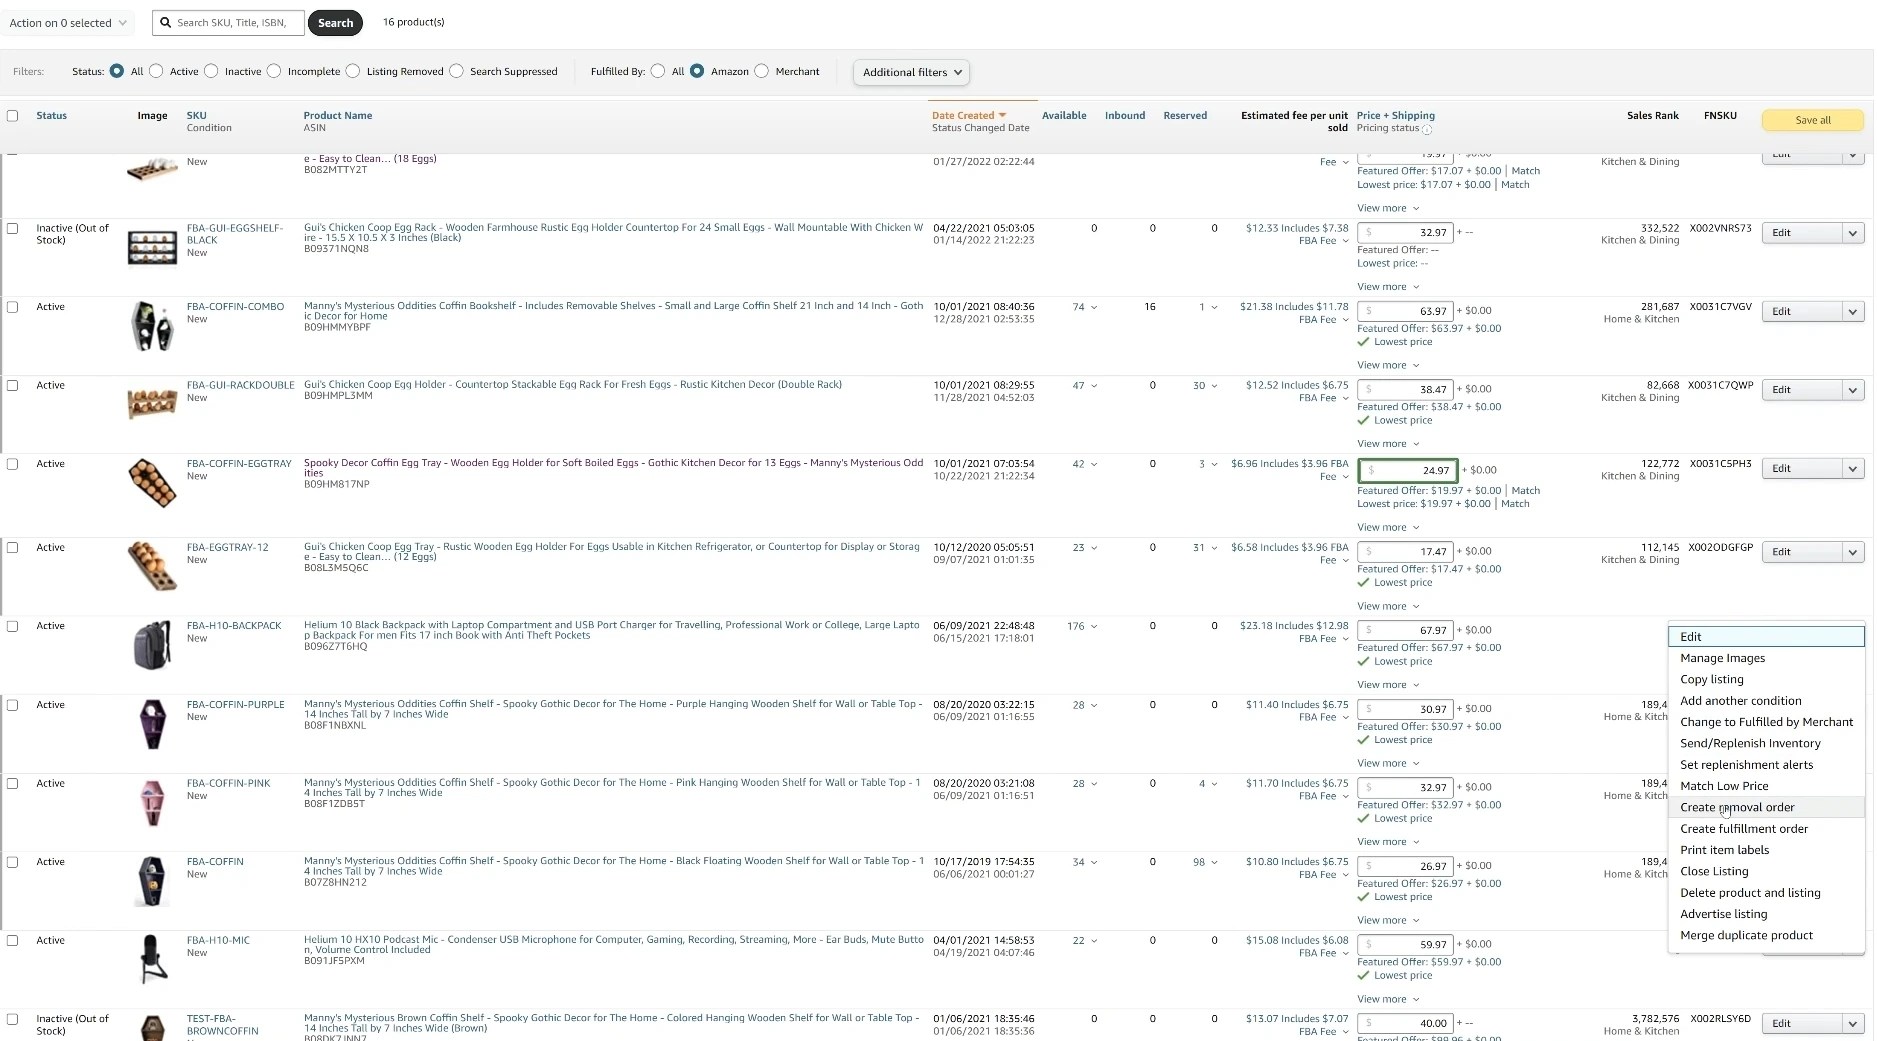Select Copy listing from the menu
Viewport: 1877px width, 1041px height.
(1766, 679)
